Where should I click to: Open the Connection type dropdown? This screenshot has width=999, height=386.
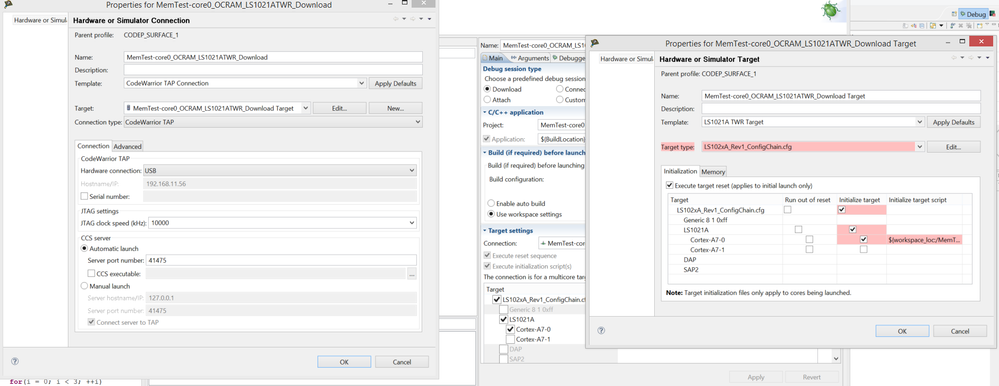(x=417, y=121)
